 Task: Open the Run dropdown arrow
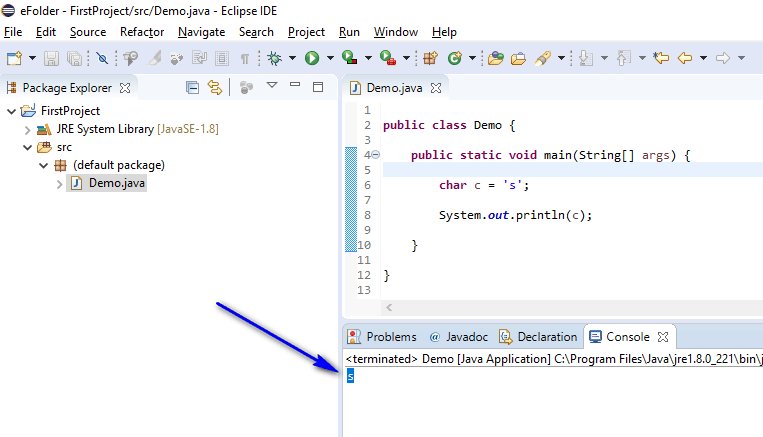(x=330, y=58)
